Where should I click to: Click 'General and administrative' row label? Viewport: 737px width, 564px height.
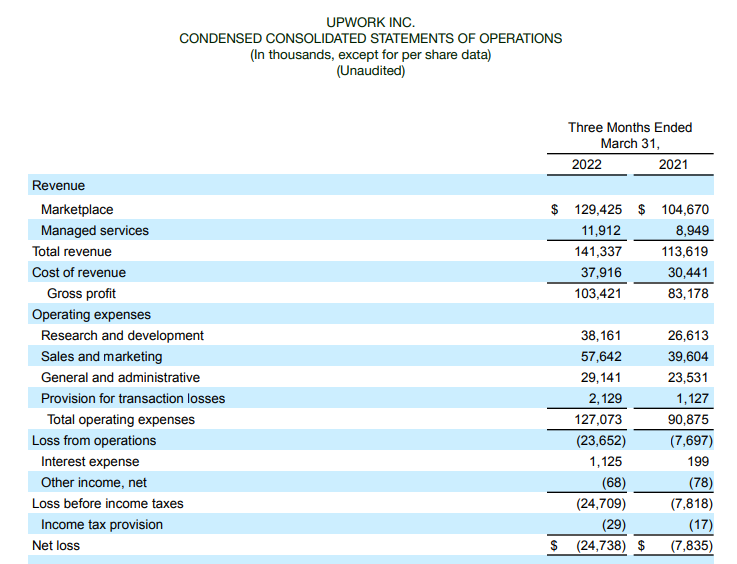point(120,377)
